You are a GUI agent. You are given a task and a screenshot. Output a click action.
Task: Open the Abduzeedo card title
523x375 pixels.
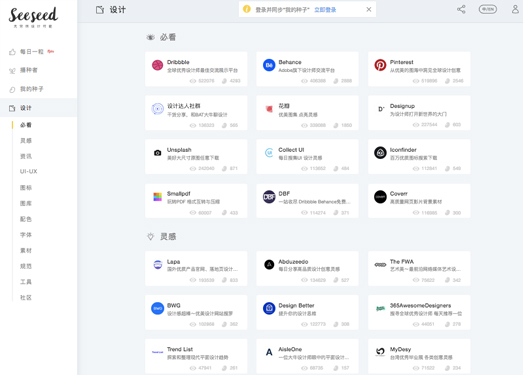point(293,262)
